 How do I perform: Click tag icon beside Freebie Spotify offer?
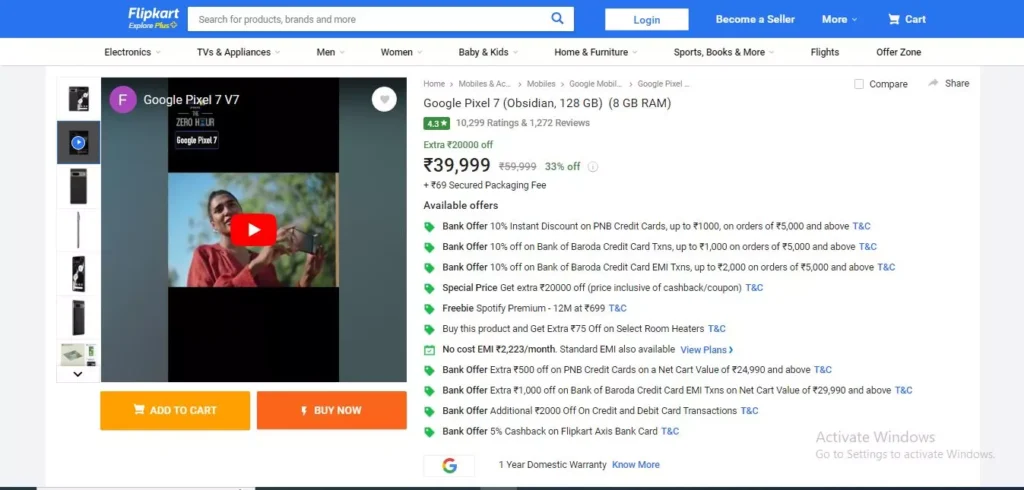tap(429, 308)
